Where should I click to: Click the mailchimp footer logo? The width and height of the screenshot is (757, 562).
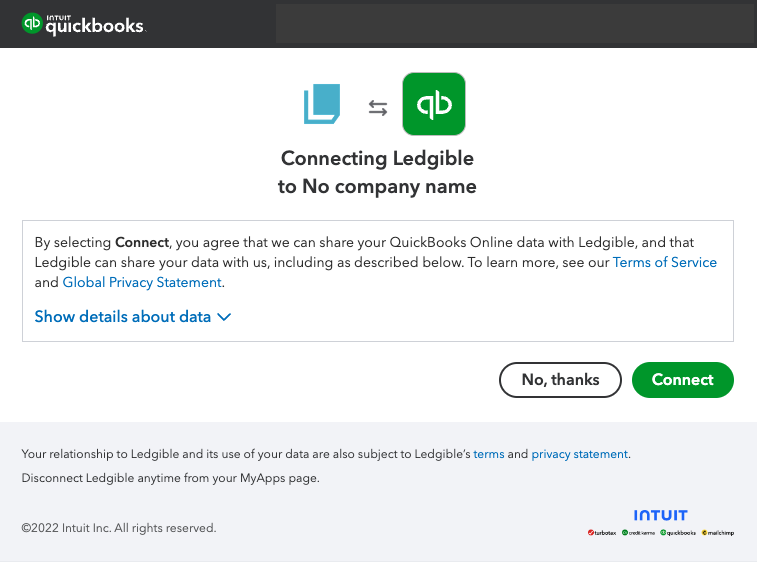tap(718, 533)
